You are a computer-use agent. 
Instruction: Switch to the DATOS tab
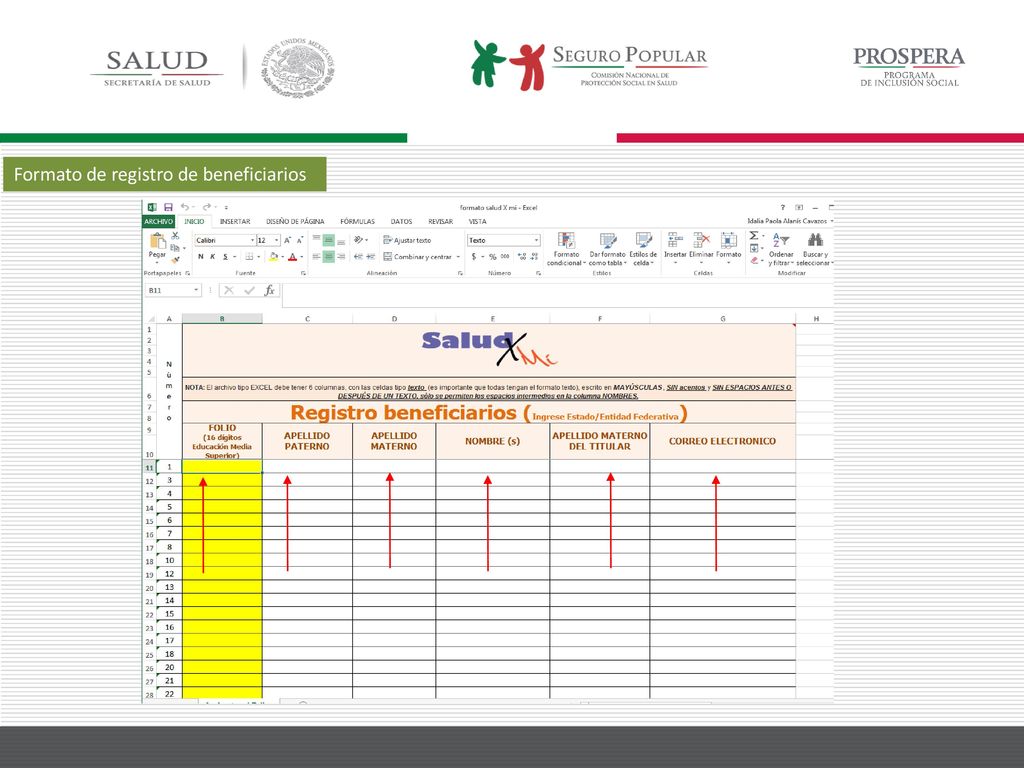click(401, 221)
